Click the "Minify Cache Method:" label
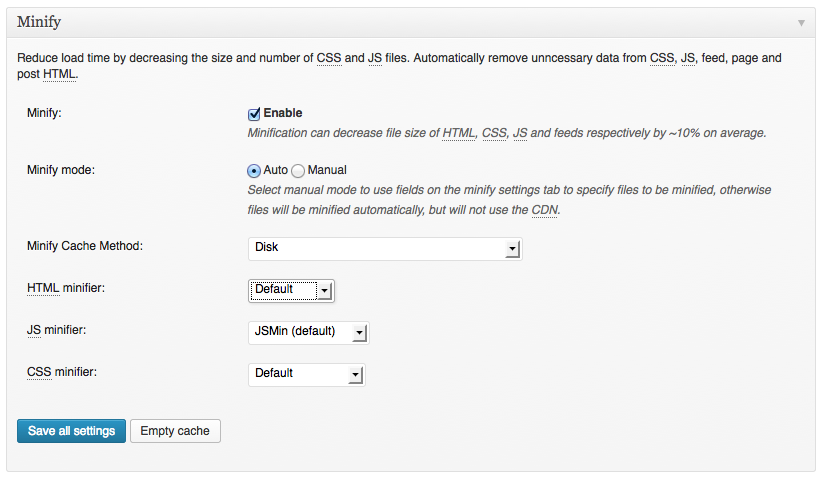 [84, 245]
